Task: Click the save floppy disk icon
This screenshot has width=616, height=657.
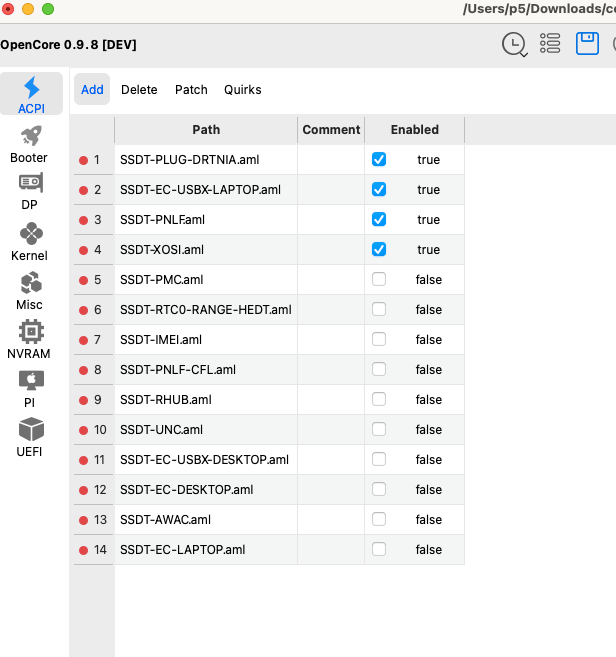Action: point(587,43)
